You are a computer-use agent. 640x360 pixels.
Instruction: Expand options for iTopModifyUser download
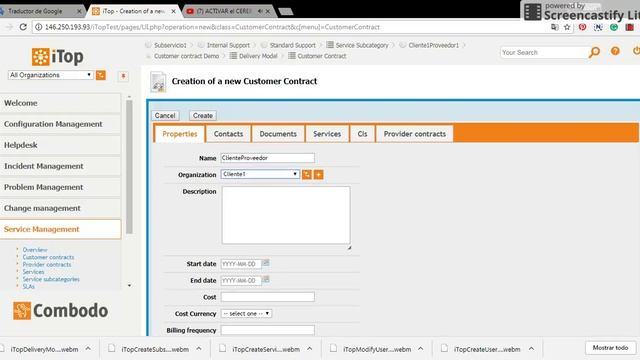pyautogui.click(x=420, y=349)
